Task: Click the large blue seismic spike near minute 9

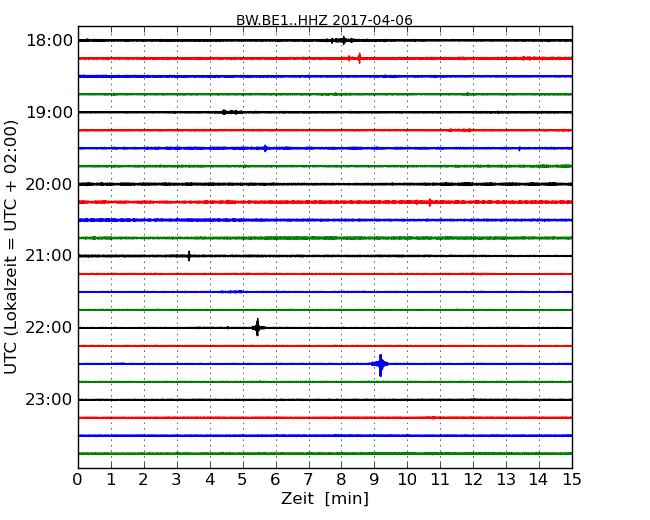Action: [381, 364]
